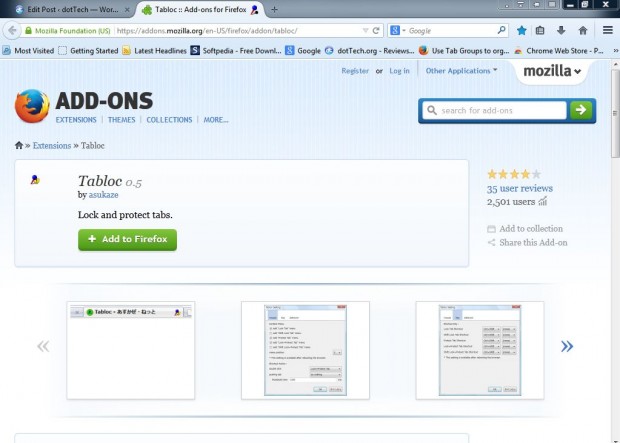
Task: Click the Log in link
Action: coord(399,70)
